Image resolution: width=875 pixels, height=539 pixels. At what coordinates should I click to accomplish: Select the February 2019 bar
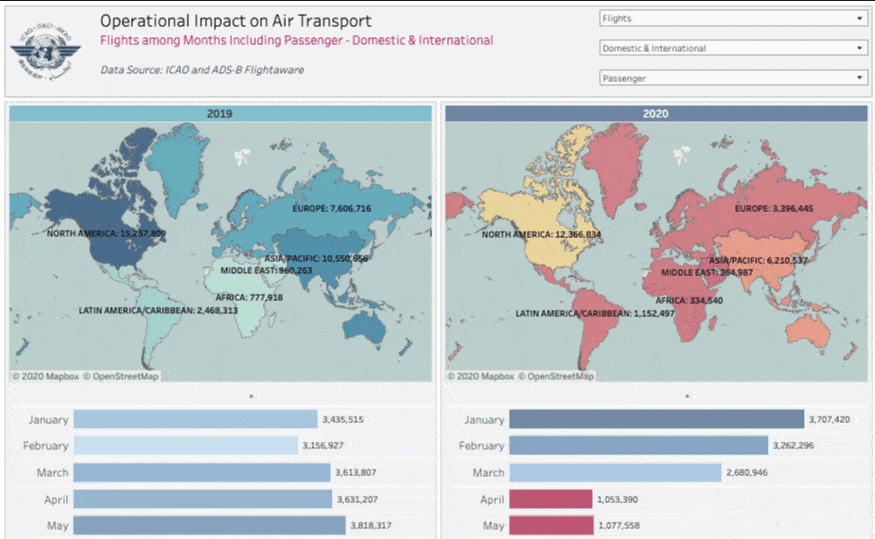185,446
